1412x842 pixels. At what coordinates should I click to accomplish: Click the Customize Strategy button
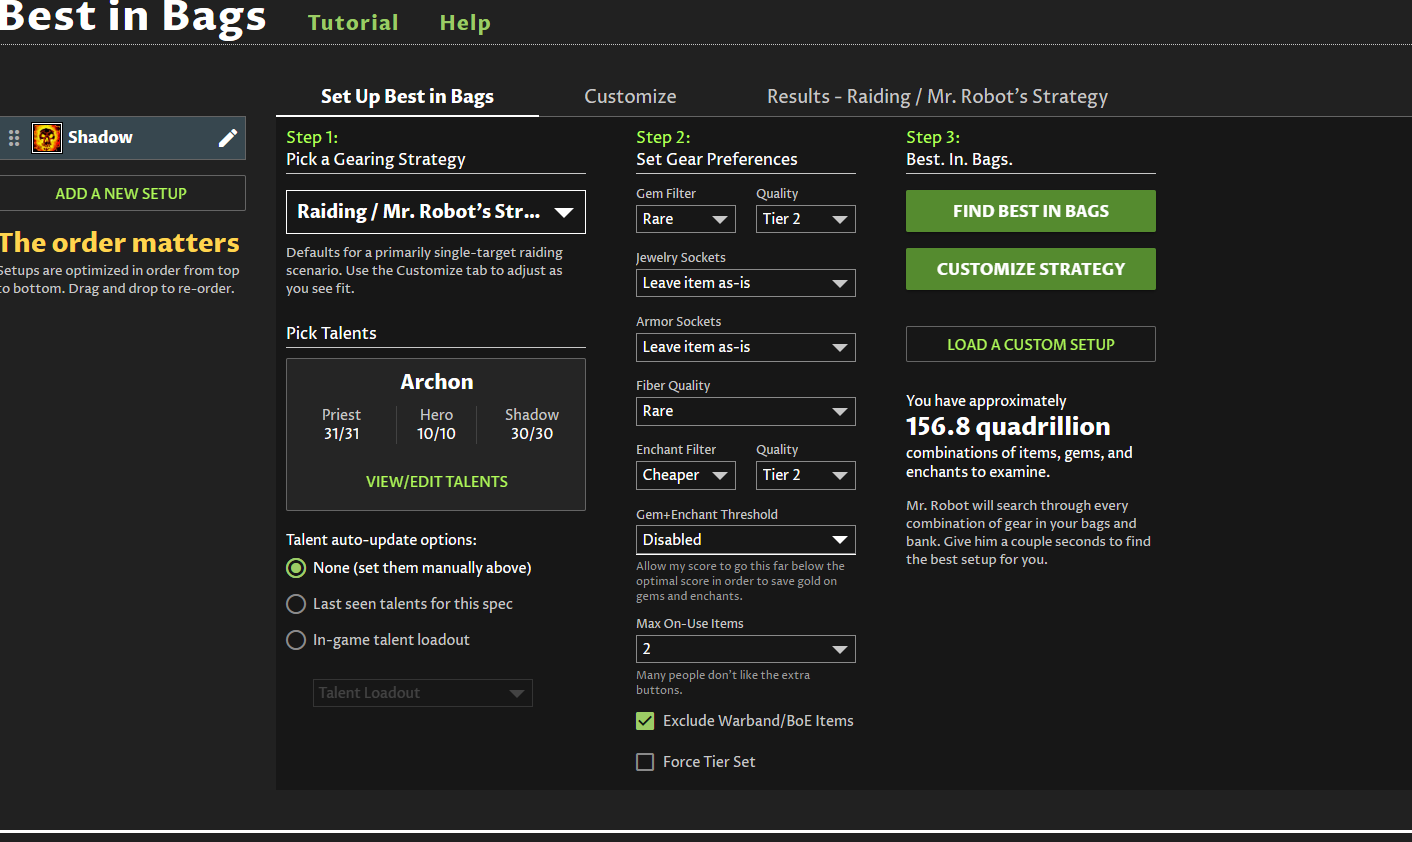1030,269
